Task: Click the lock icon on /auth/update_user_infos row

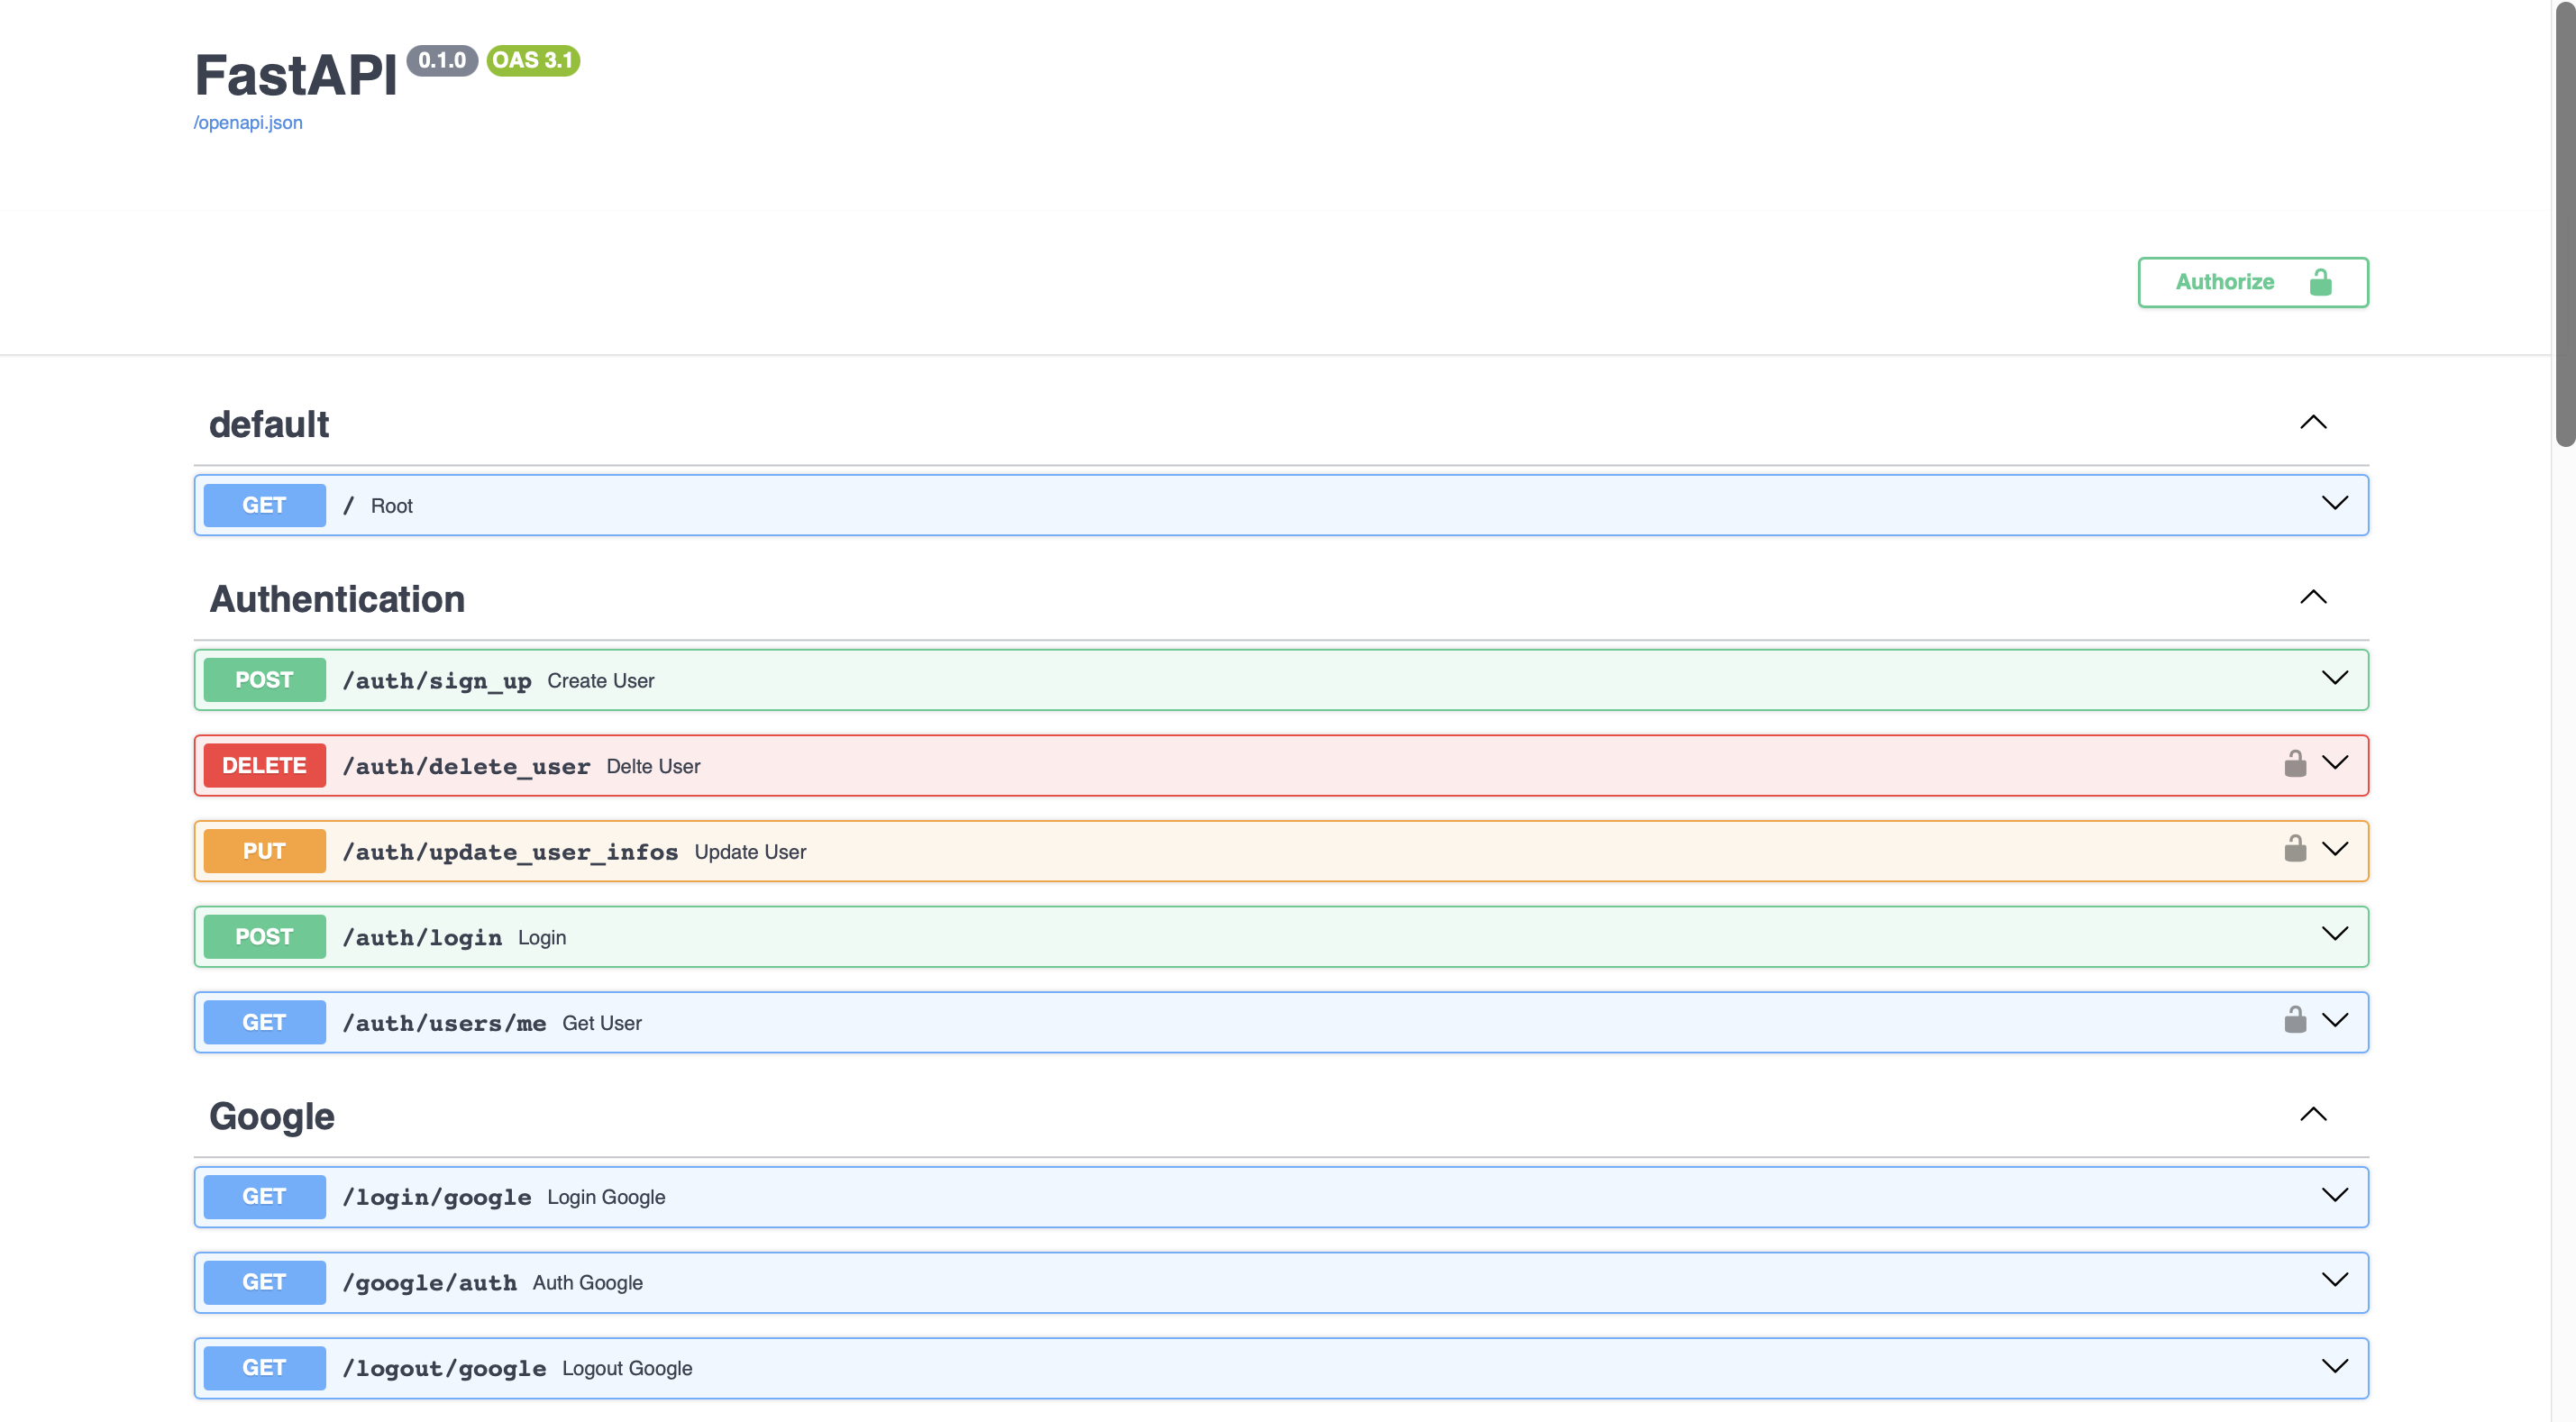Action: [x=2295, y=849]
